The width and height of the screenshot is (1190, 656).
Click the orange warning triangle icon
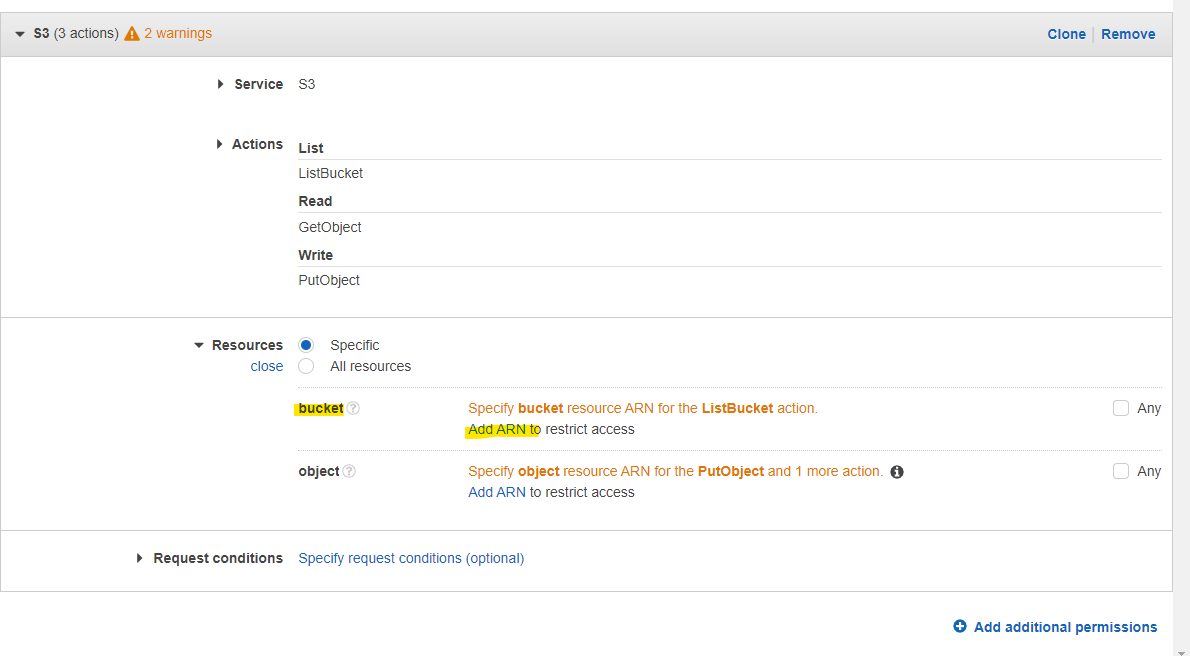tap(132, 33)
